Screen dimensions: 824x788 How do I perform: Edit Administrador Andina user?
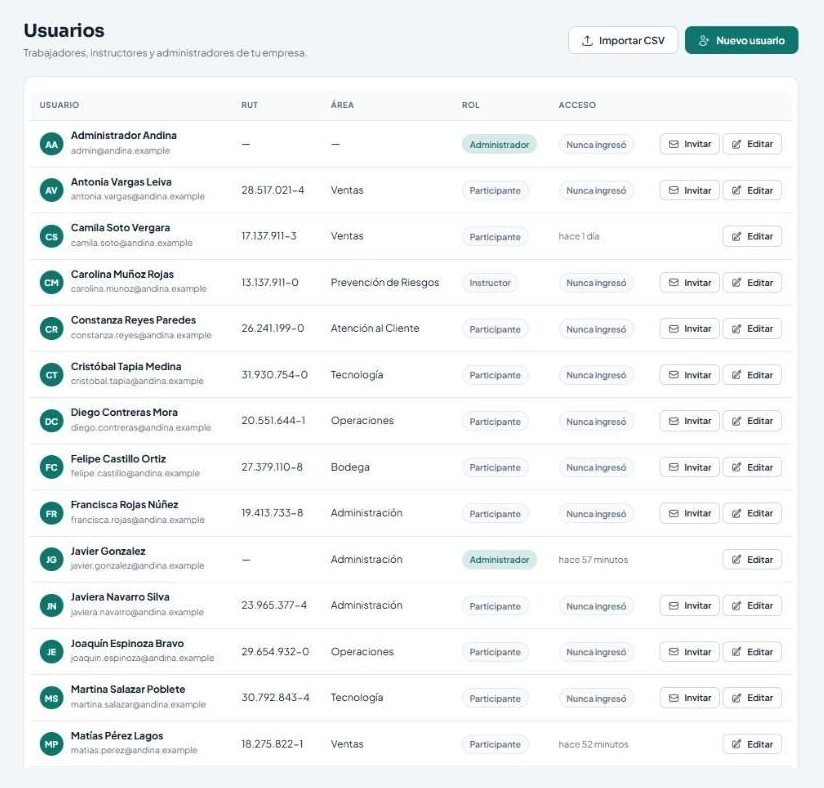(752, 144)
